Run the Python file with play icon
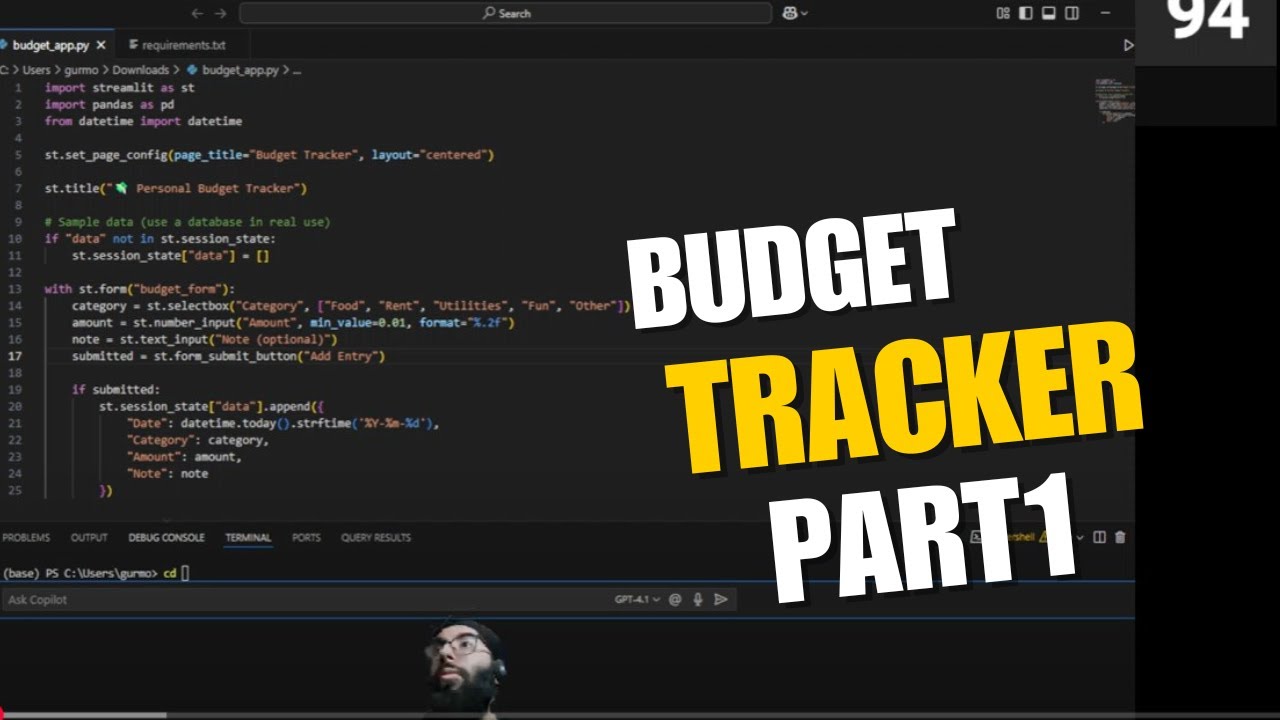Image resolution: width=1280 pixels, height=720 pixels. pyautogui.click(x=1128, y=45)
